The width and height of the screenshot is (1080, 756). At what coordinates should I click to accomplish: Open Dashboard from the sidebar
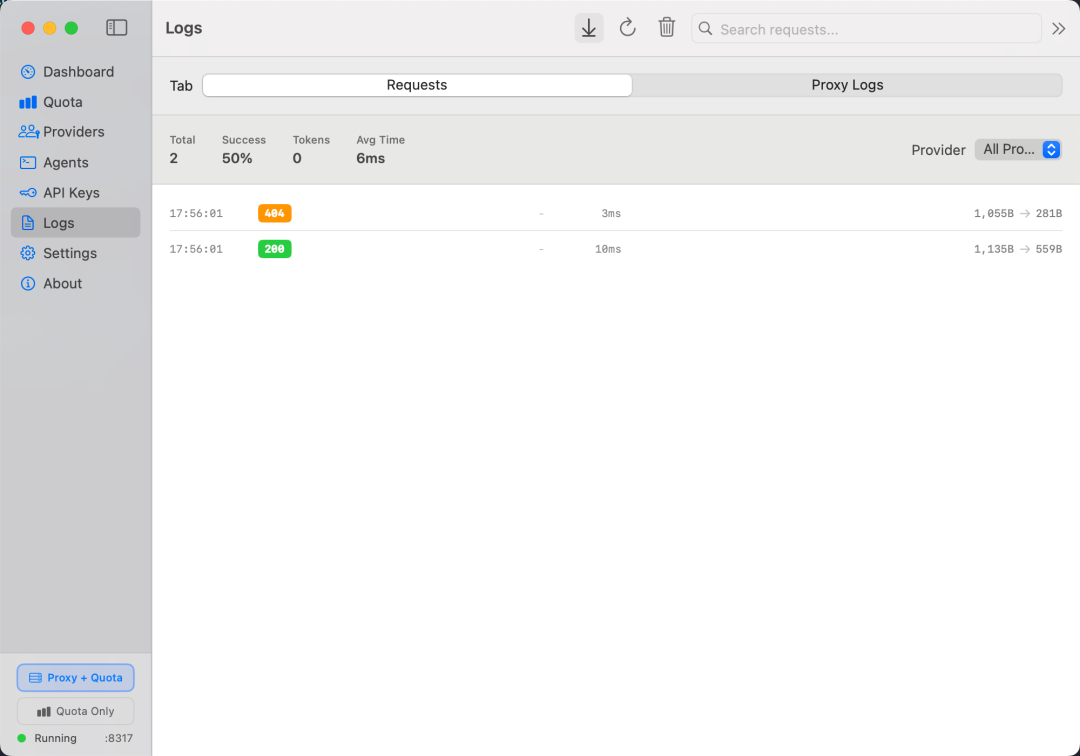(76, 72)
